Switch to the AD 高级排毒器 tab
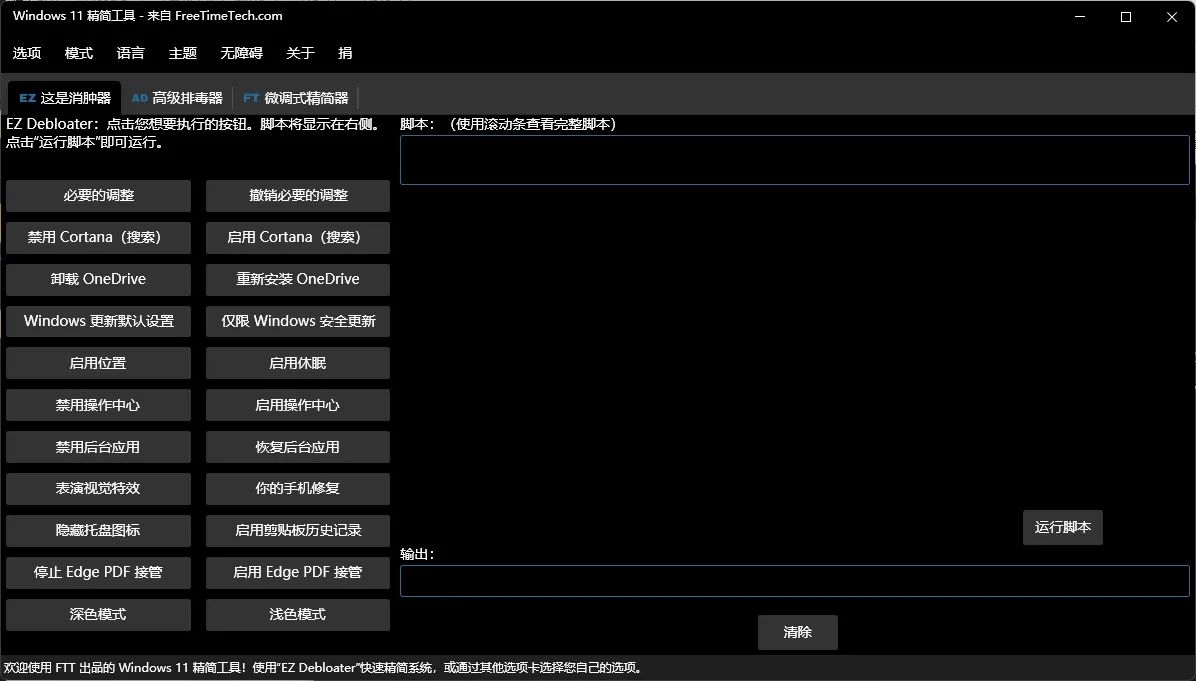This screenshot has width=1196, height=681. (x=177, y=98)
